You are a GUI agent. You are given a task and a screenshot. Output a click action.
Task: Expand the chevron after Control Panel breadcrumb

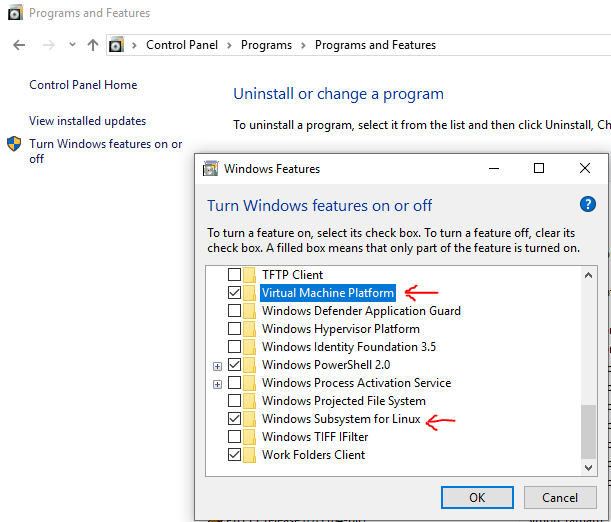tap(230, 45)
